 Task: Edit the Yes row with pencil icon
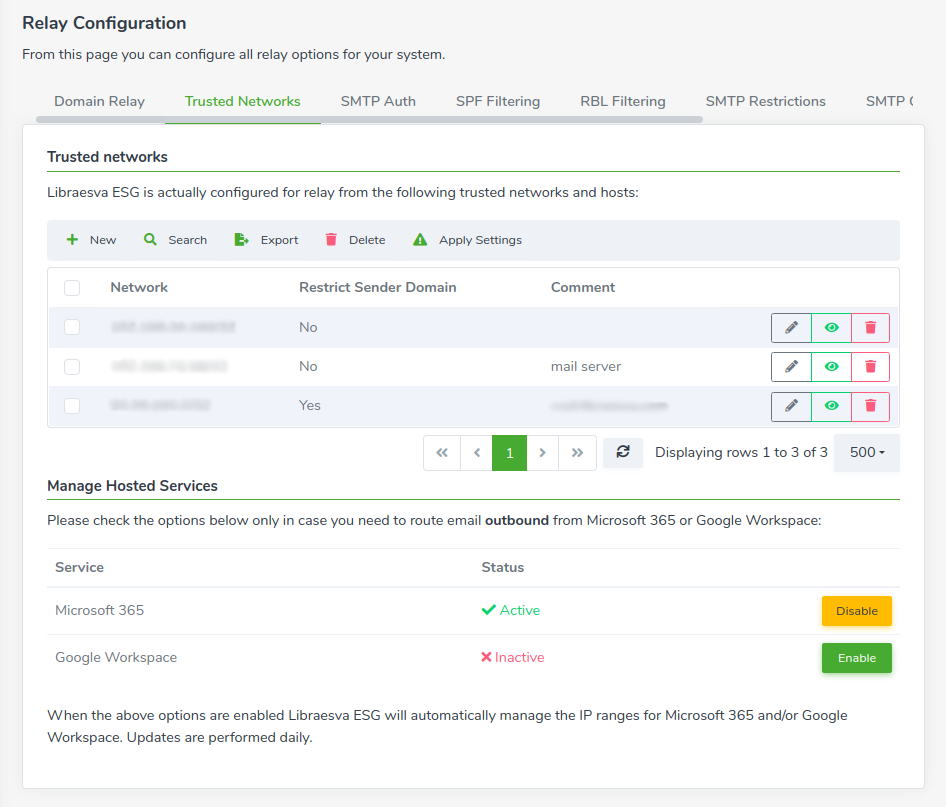[791, 406]
